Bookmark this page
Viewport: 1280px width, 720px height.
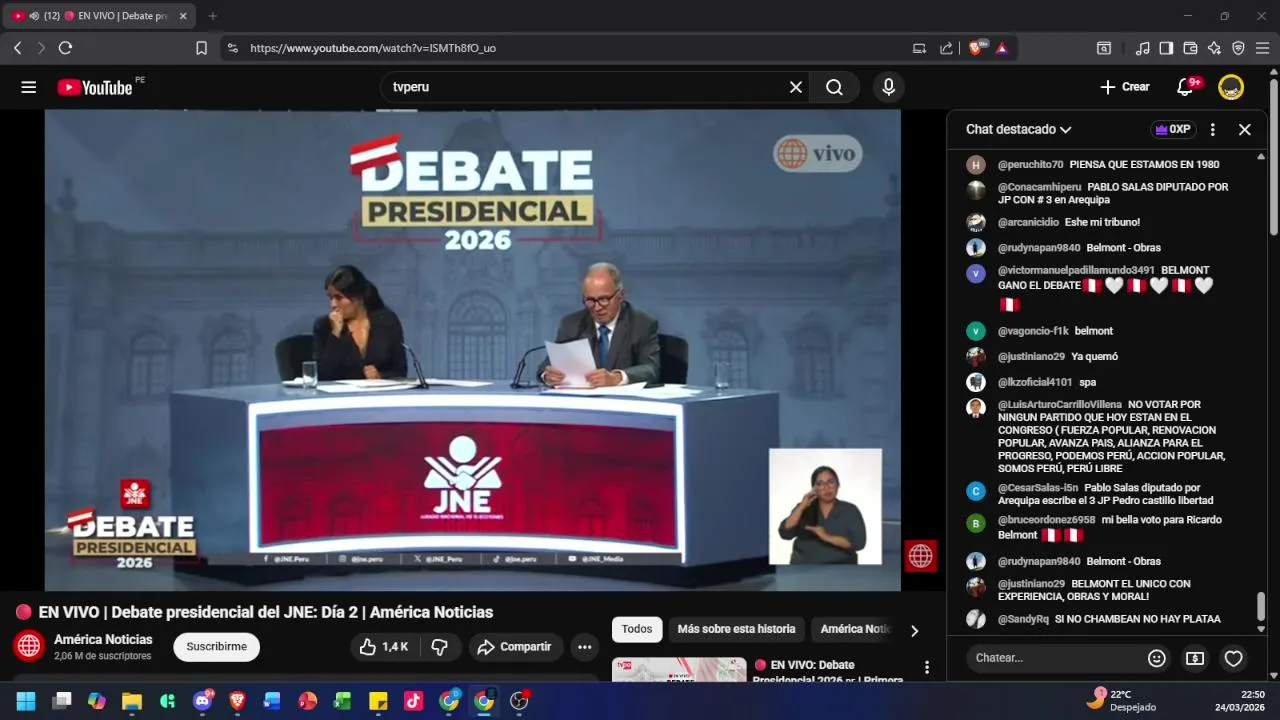click(201, 48)
